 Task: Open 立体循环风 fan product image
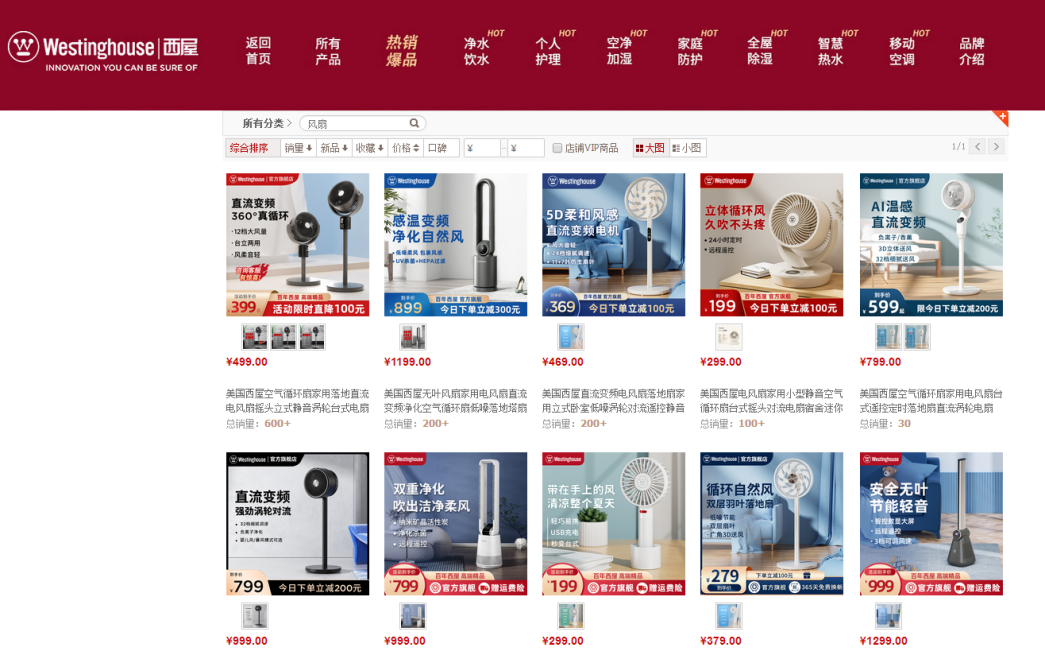click(771, 245)
